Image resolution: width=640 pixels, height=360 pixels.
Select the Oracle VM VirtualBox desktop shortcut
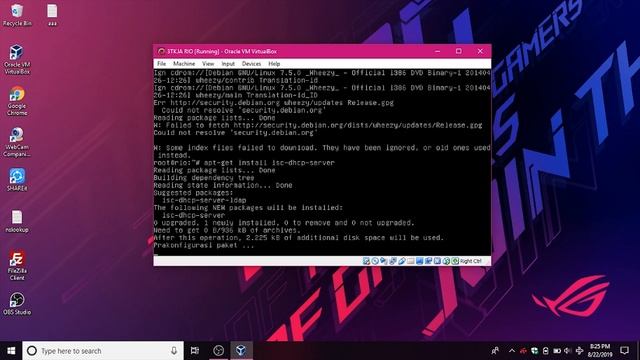coord(17,60)
